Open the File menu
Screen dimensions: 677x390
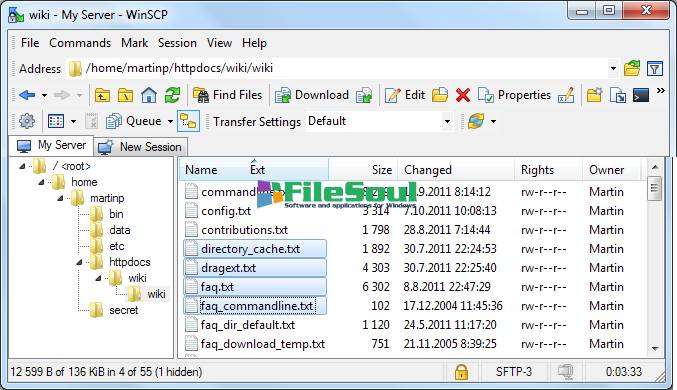[x=30, y=43]
